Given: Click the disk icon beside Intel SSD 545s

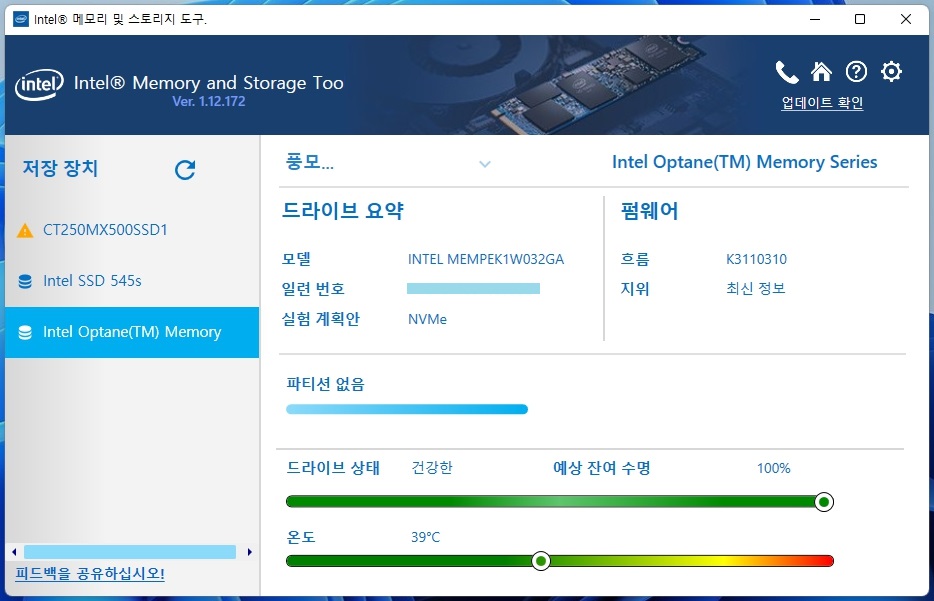Looking at the screenshot, I should click(25, 281).
